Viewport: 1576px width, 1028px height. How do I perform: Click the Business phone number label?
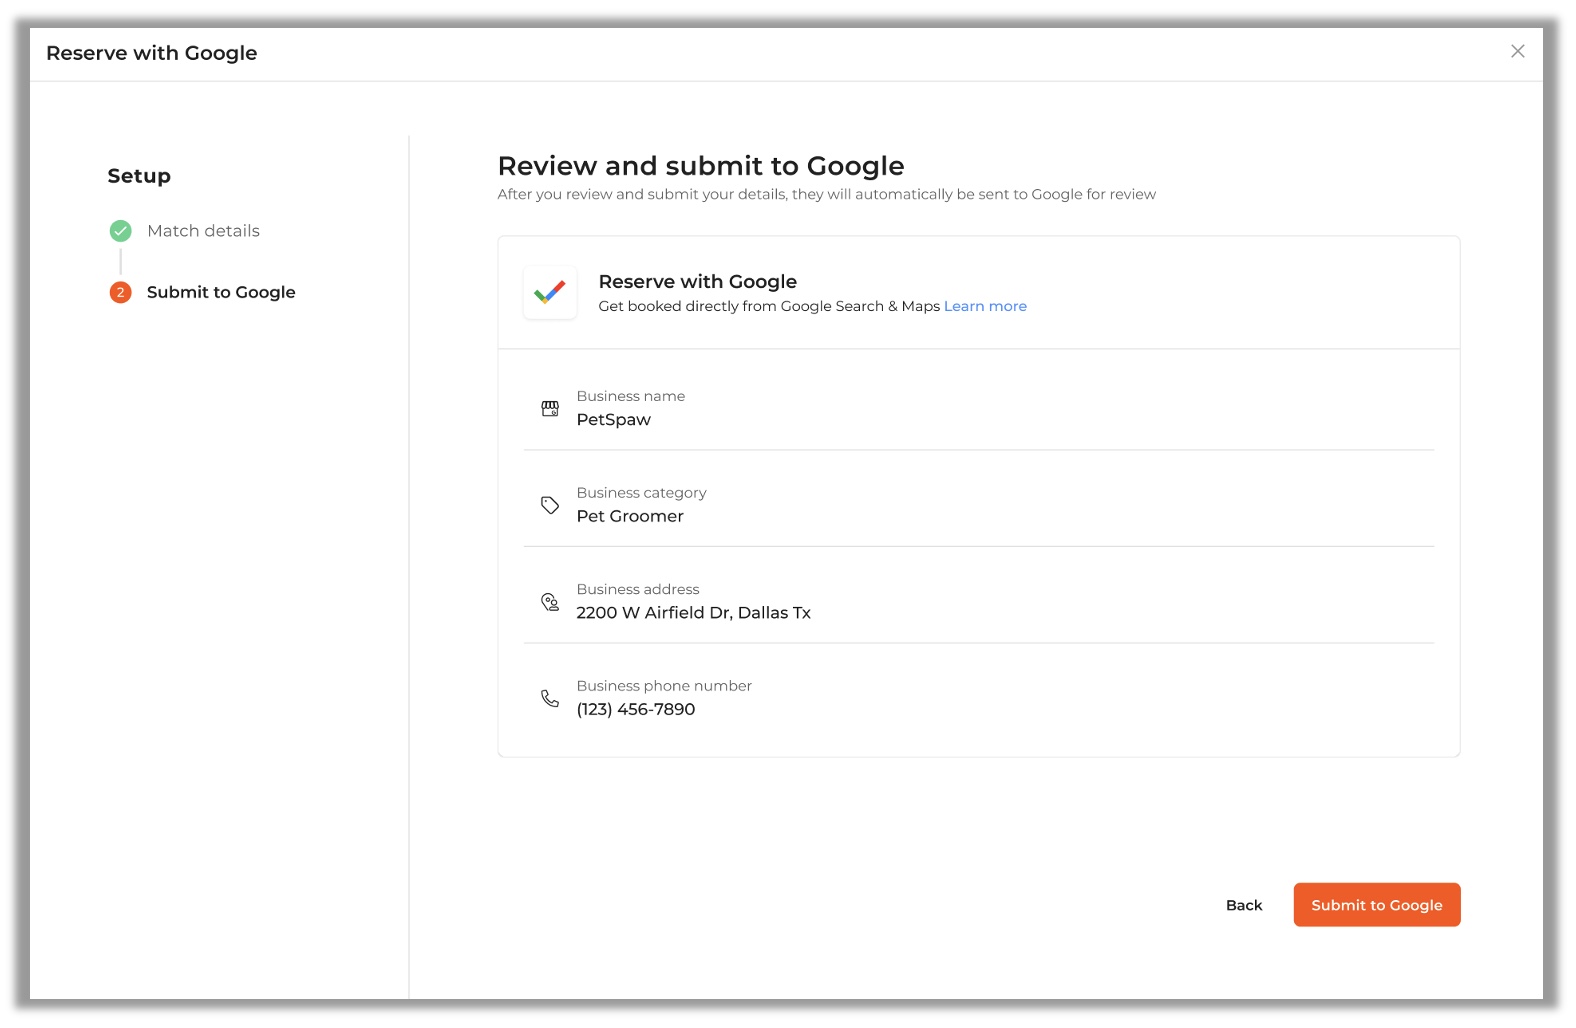pyautogui.click(x=664, y=686)
